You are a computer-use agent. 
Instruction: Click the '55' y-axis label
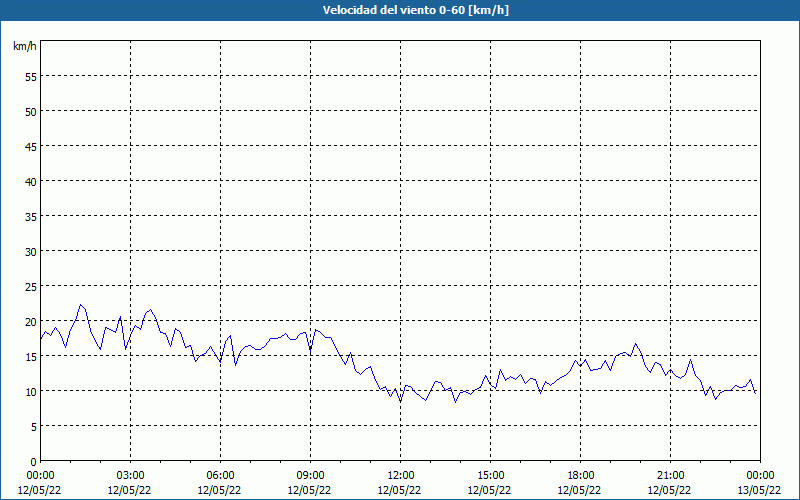(x=31, y=77)
